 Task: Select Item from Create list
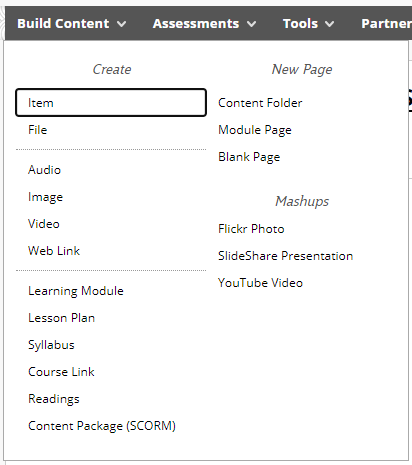click(111, 103)
